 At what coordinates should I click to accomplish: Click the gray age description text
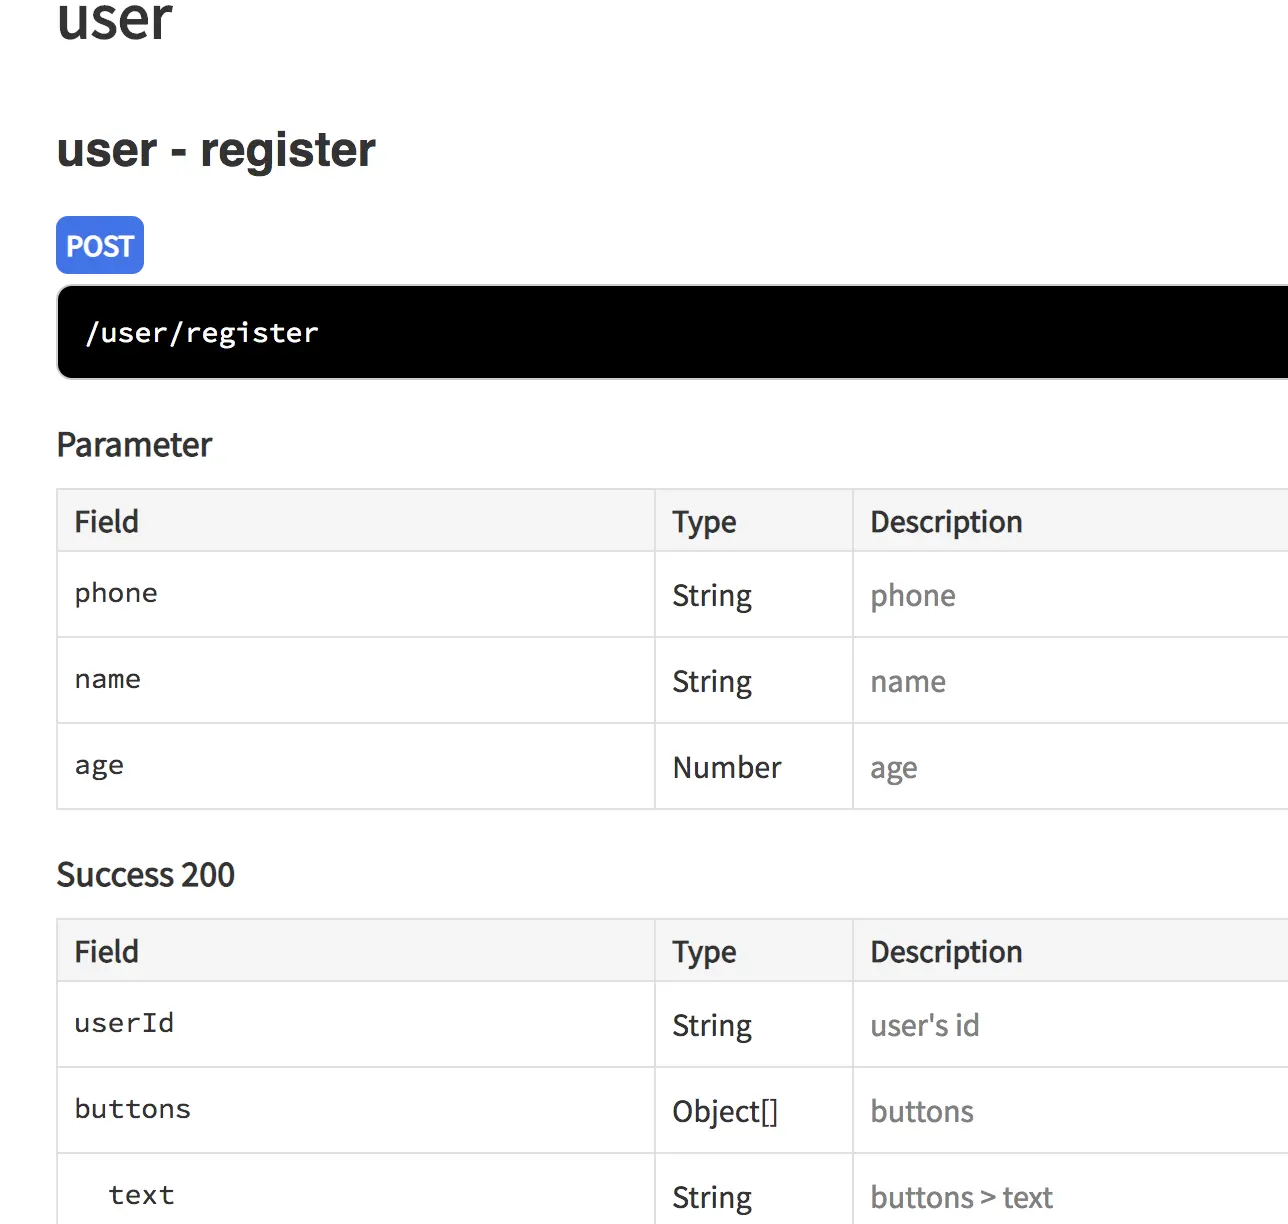point(894,768)
